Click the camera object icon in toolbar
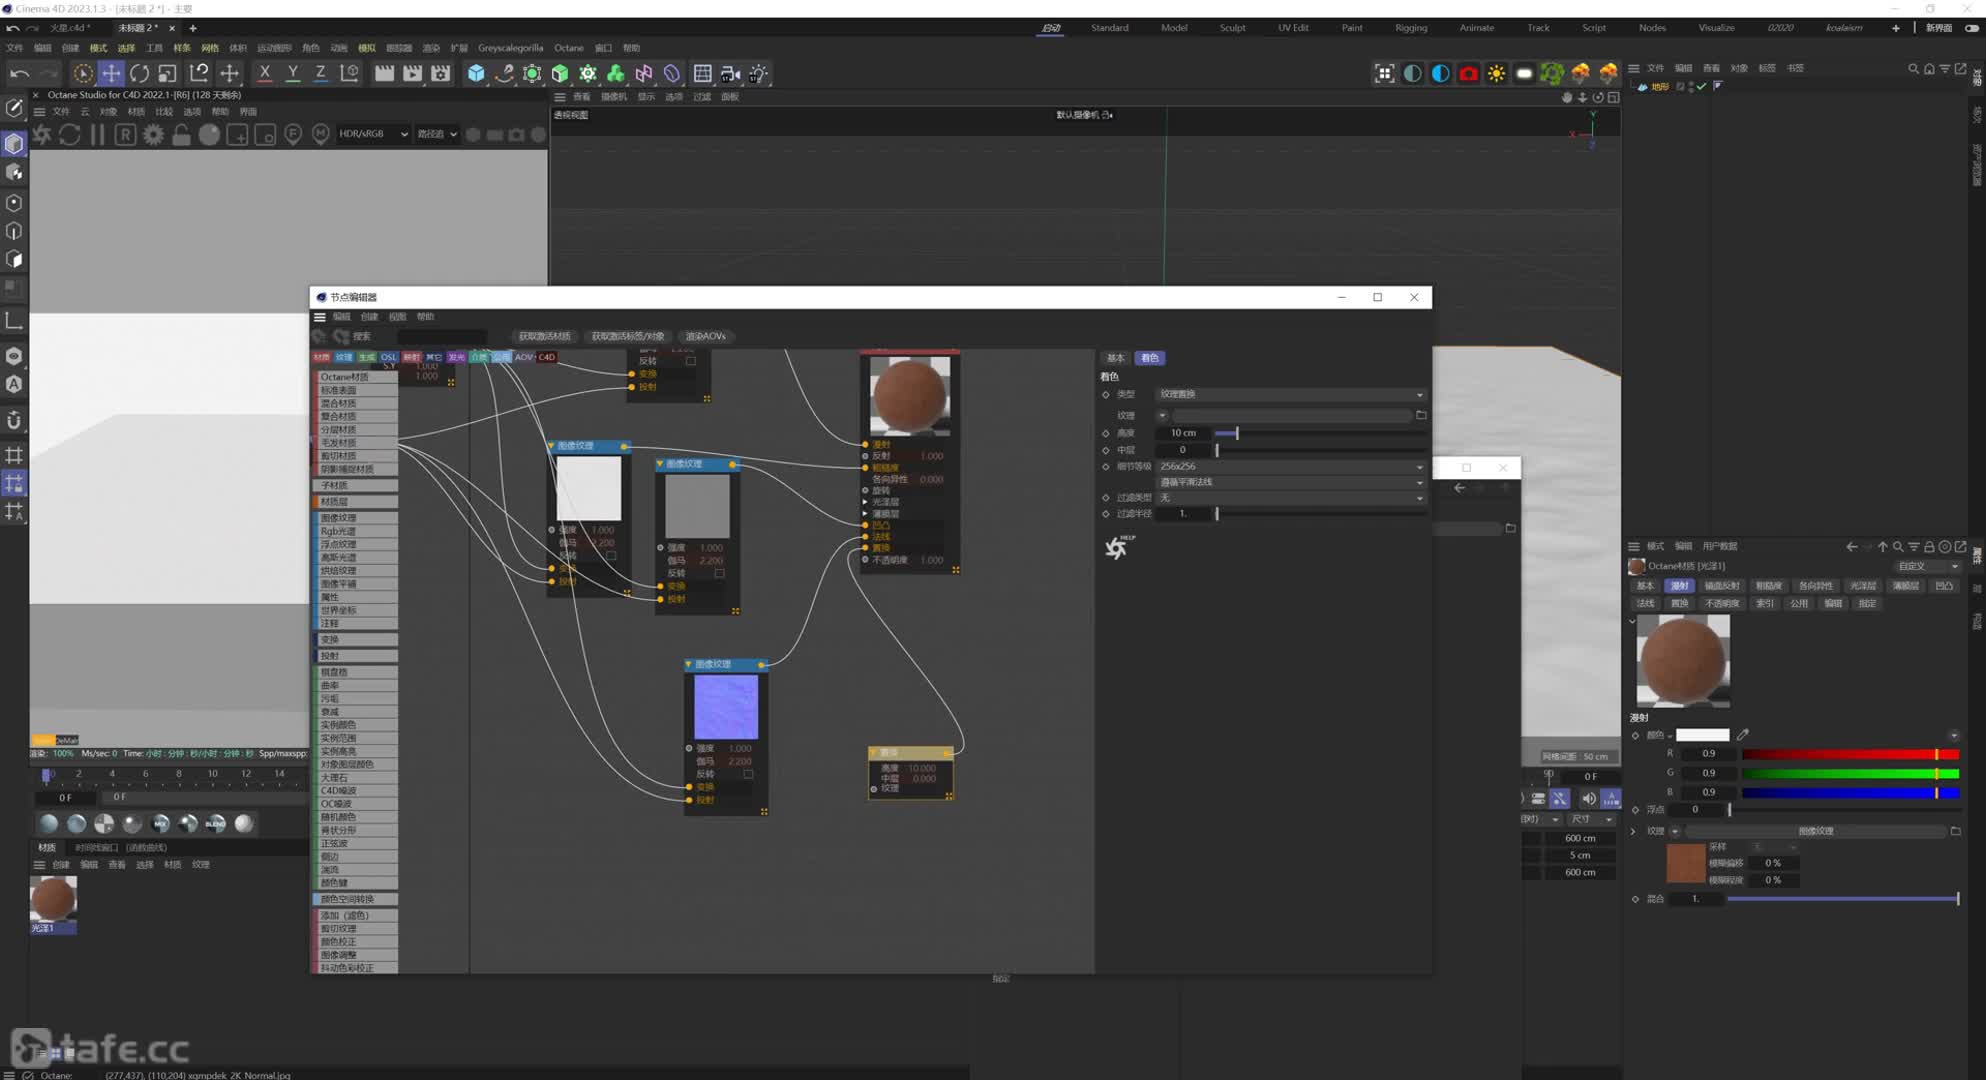The image size is (1986, 1080). coord(731,73)
